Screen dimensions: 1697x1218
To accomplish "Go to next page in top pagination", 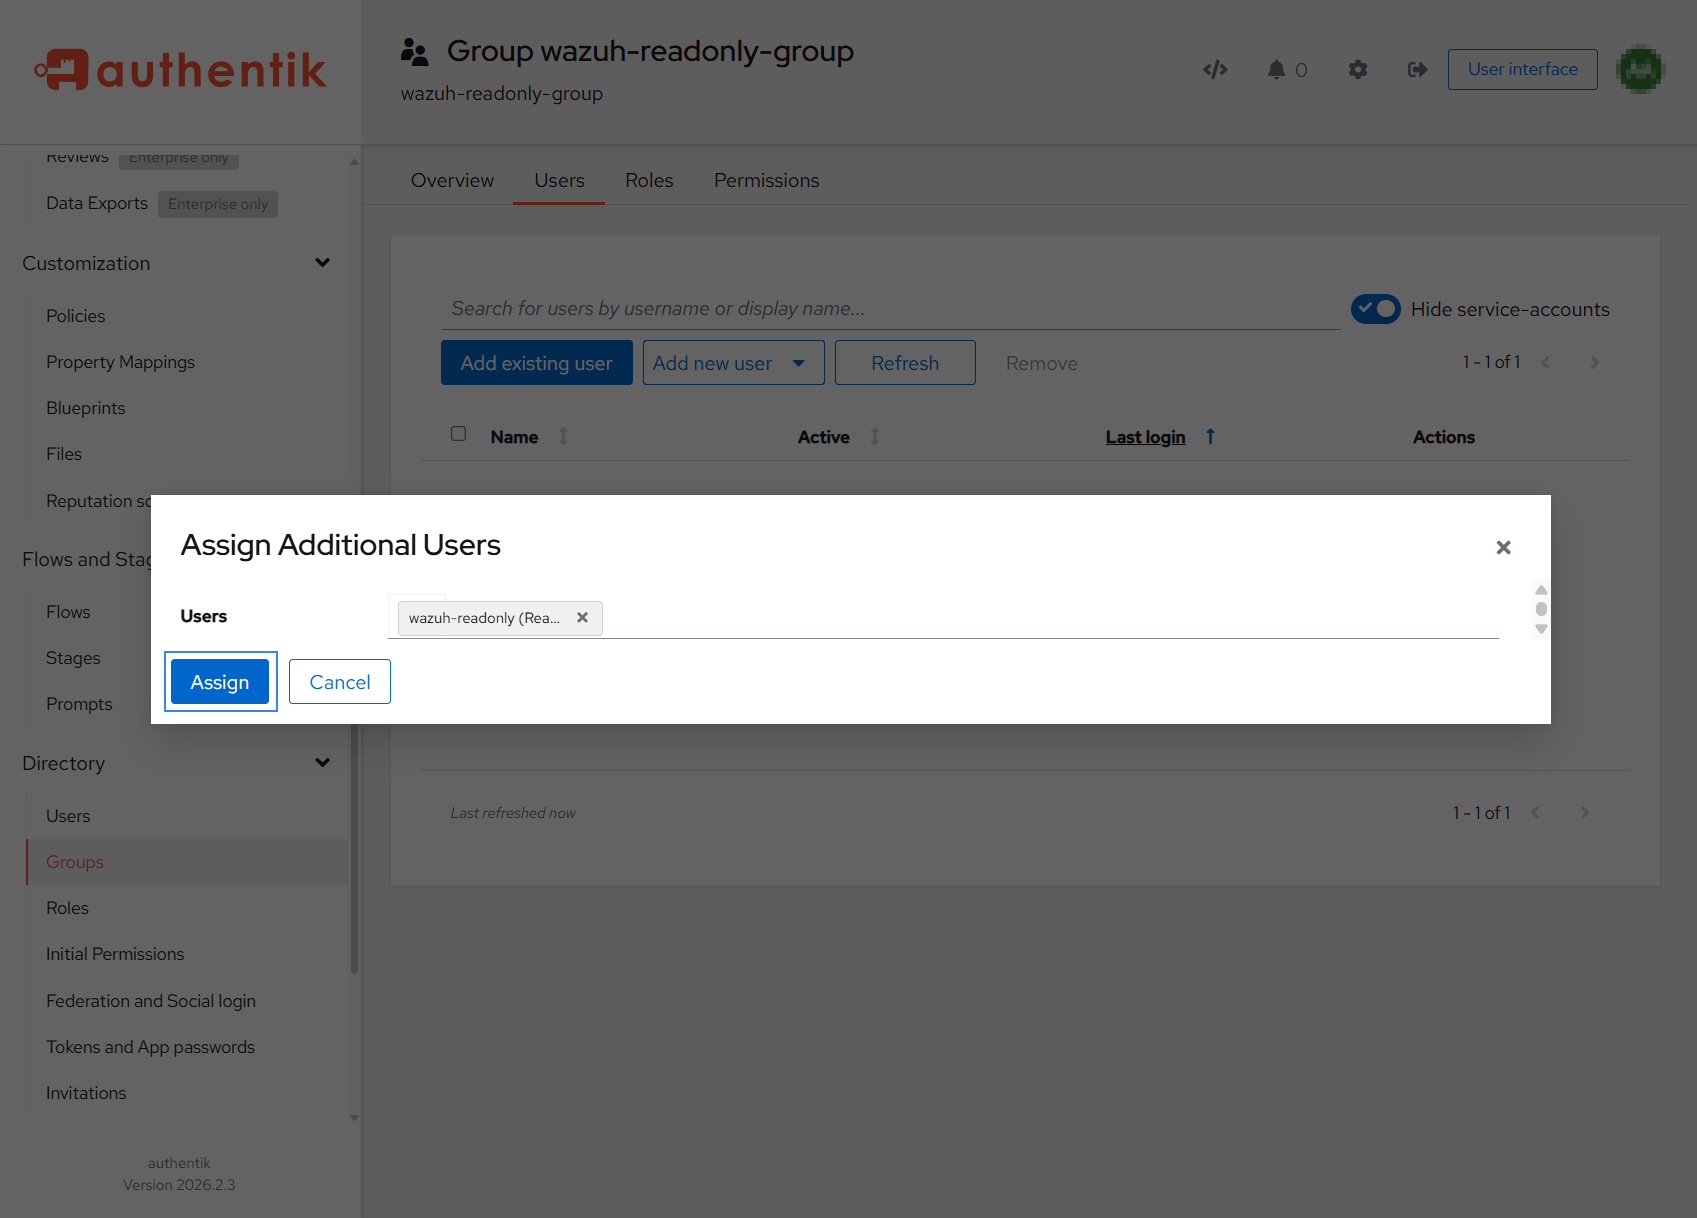I will click(x=1594, y=362).
